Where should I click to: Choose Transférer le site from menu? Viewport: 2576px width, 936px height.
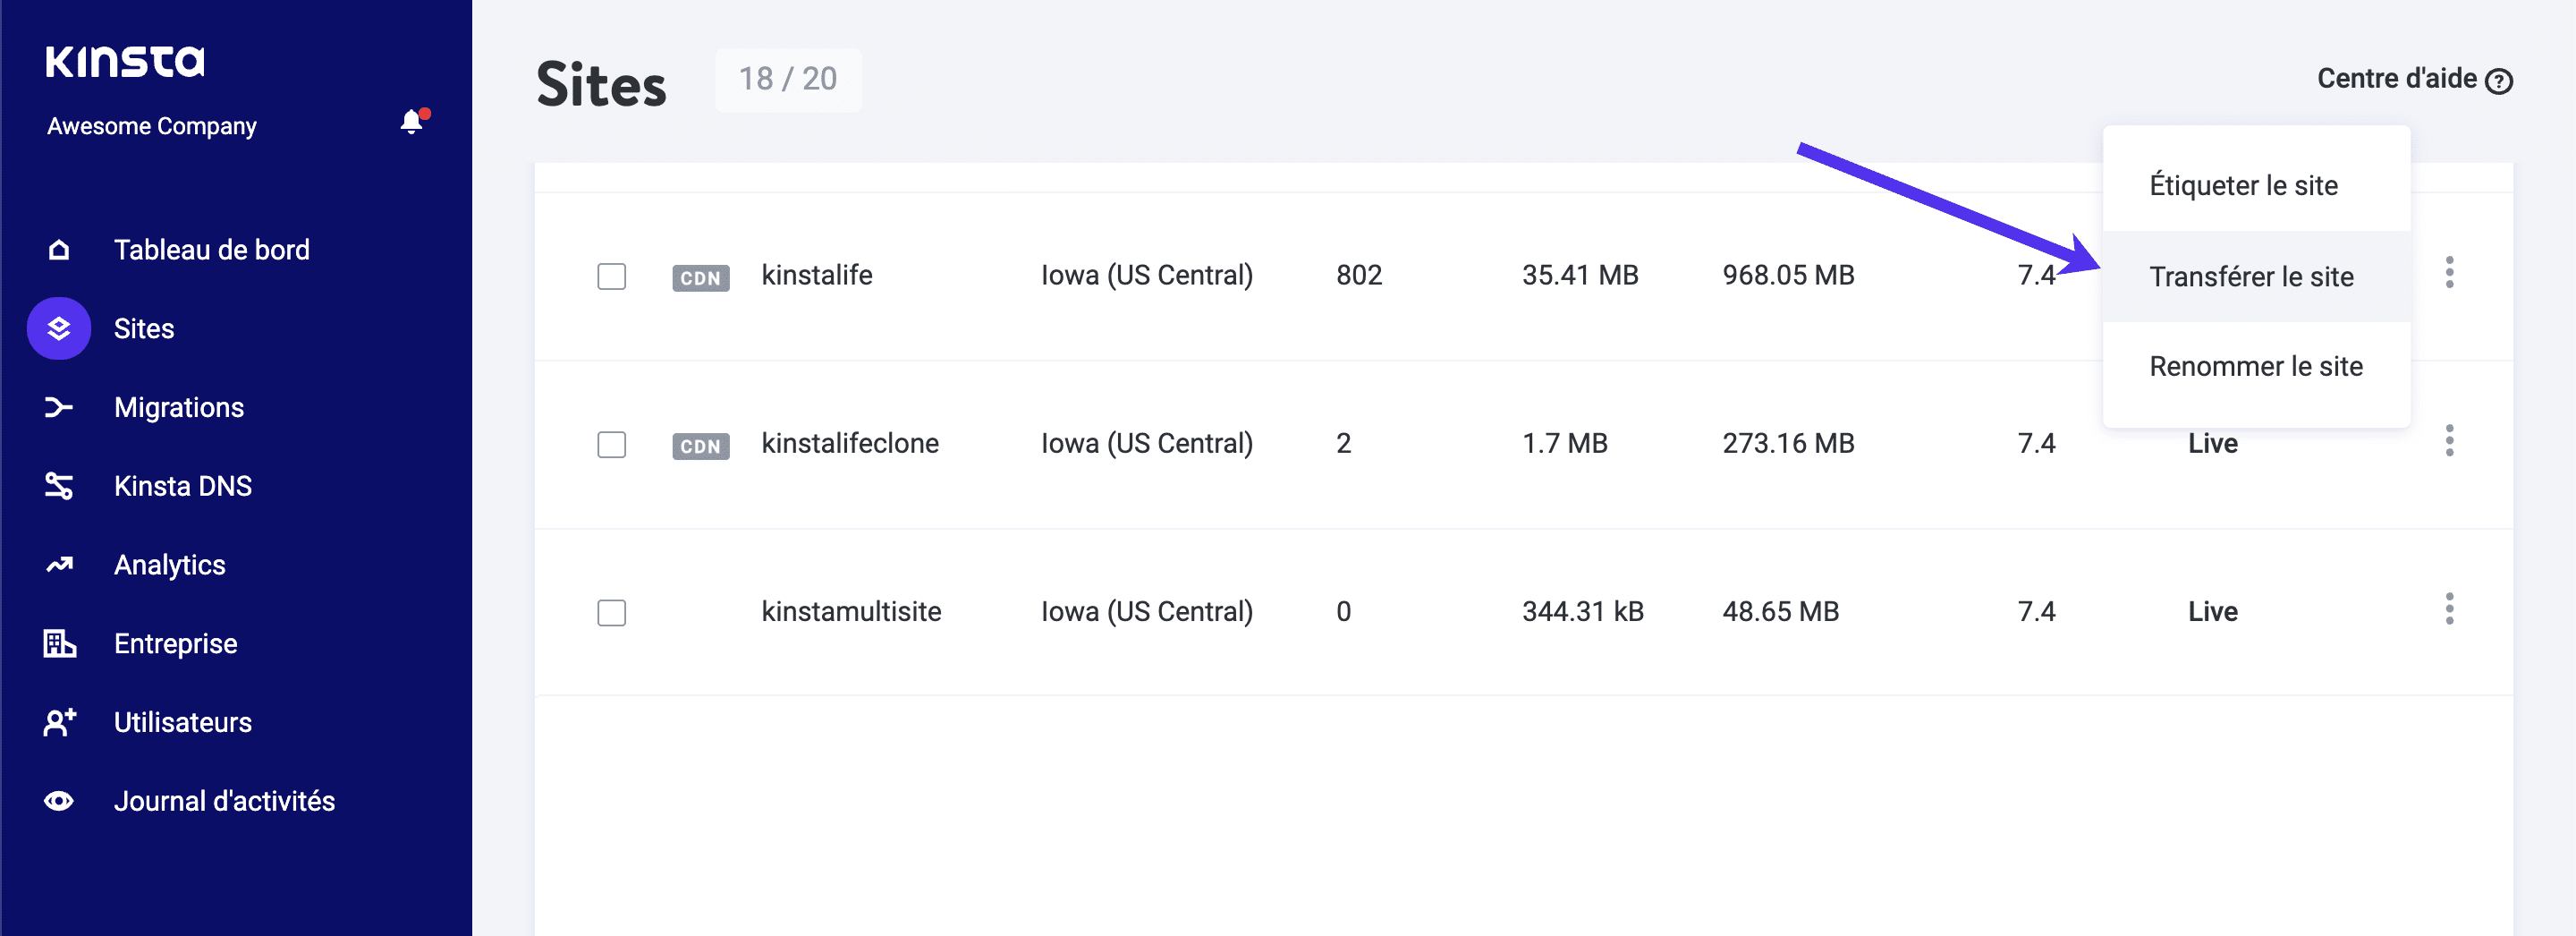tap(2256, 276)
